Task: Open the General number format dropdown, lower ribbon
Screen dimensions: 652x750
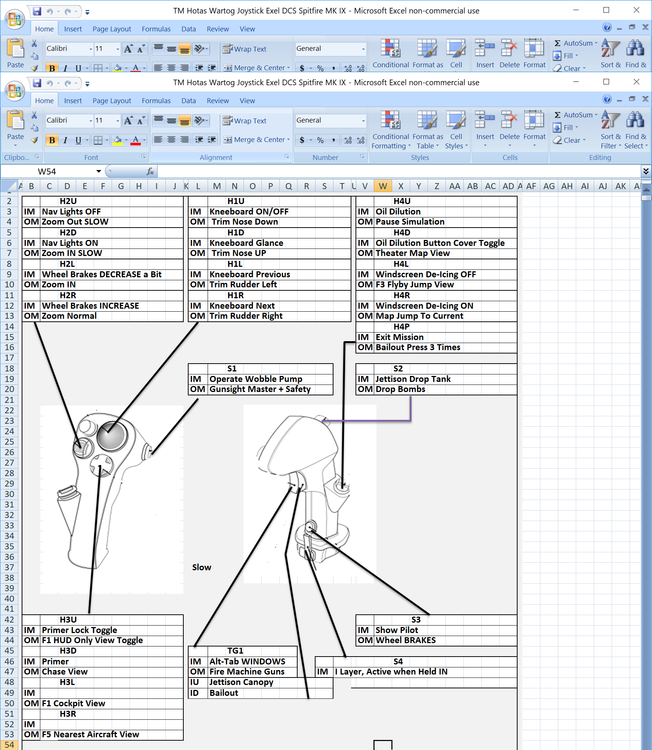Action: click(x=362, y=120)
